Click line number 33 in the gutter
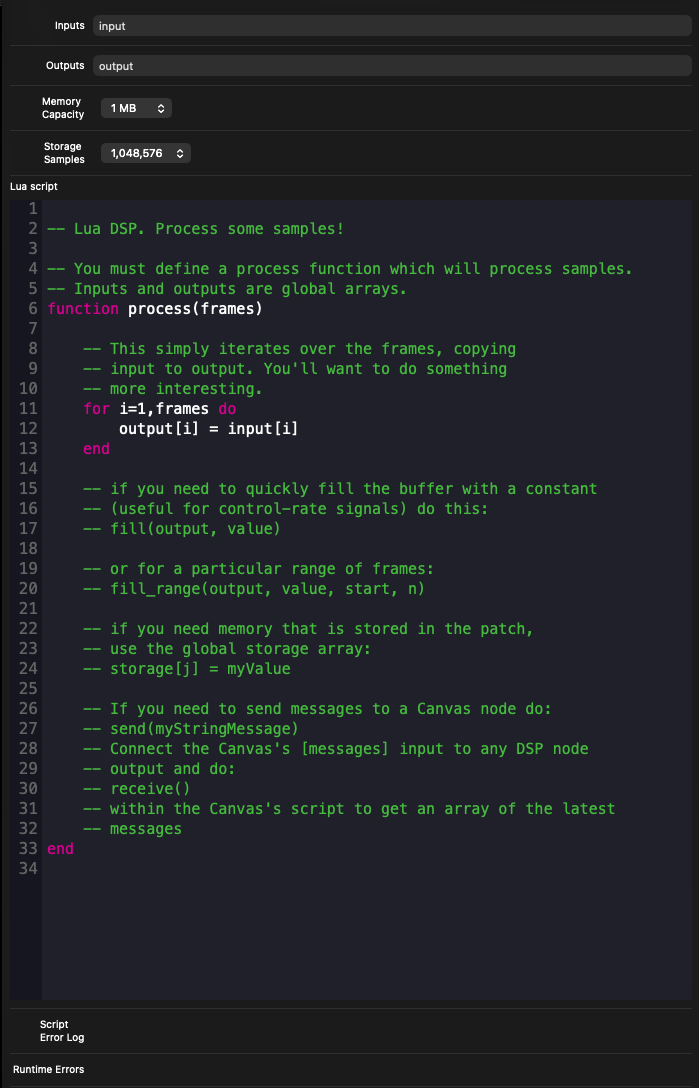This screenshot has width=699, height=1088. tap(28, 848)
